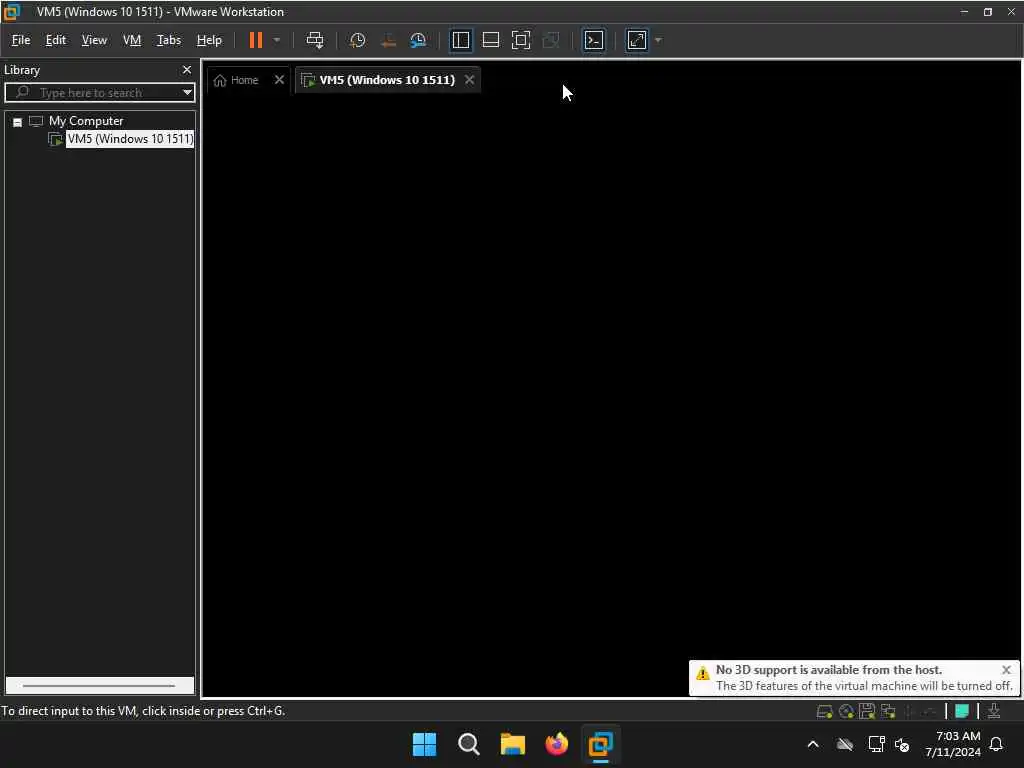Screen dimensions: 1024x768
Task: Click the hard disk status bar icon
Action: coord(824,712)
